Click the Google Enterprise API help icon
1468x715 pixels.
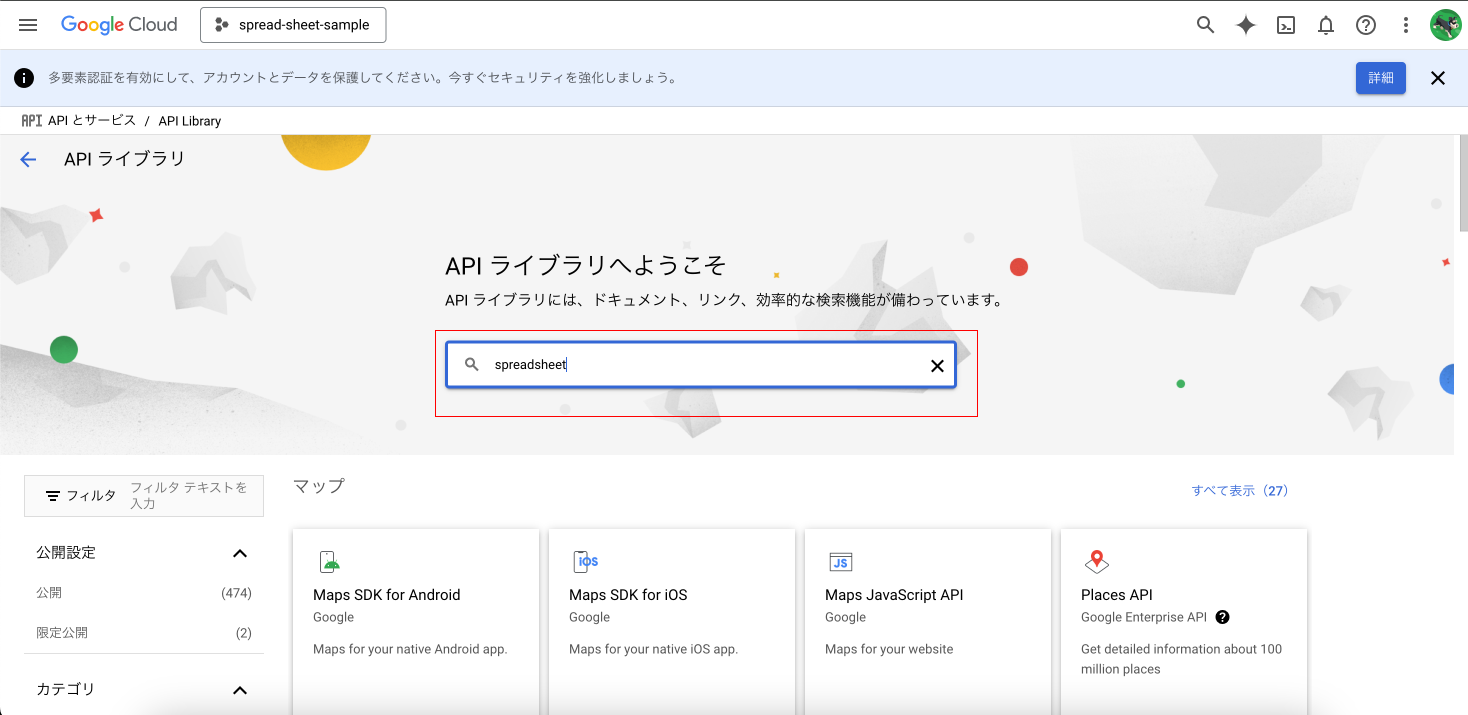pyautogui.click(x=1222, y=617)
